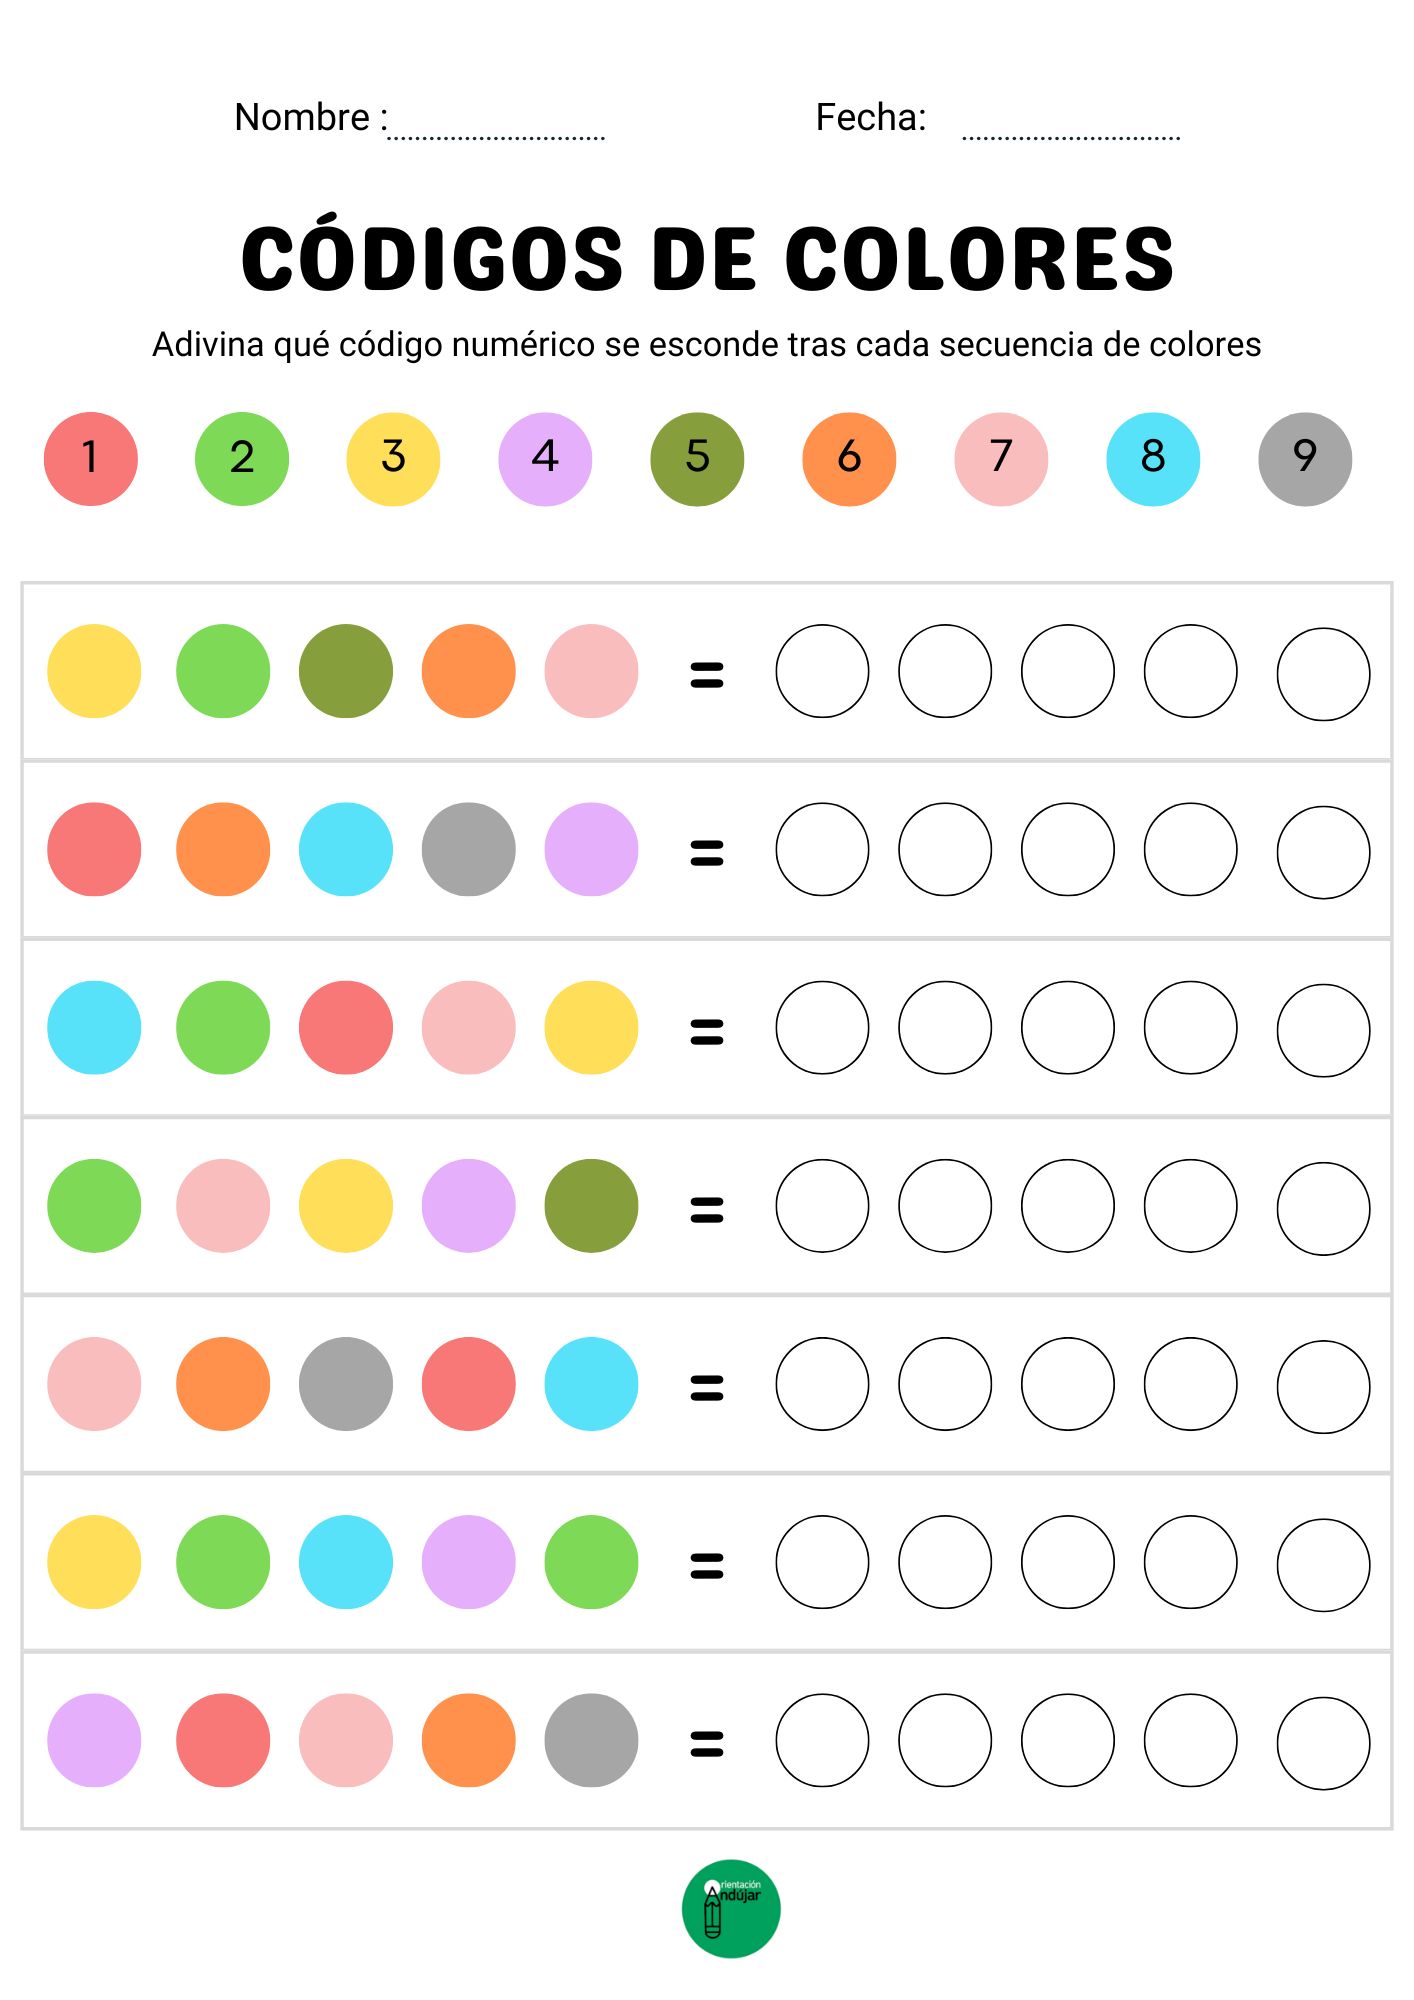1414x2000 pixels.
Task: Click the cyan circle in the fifth sequence row
Action: click(x=591, y=1384)
